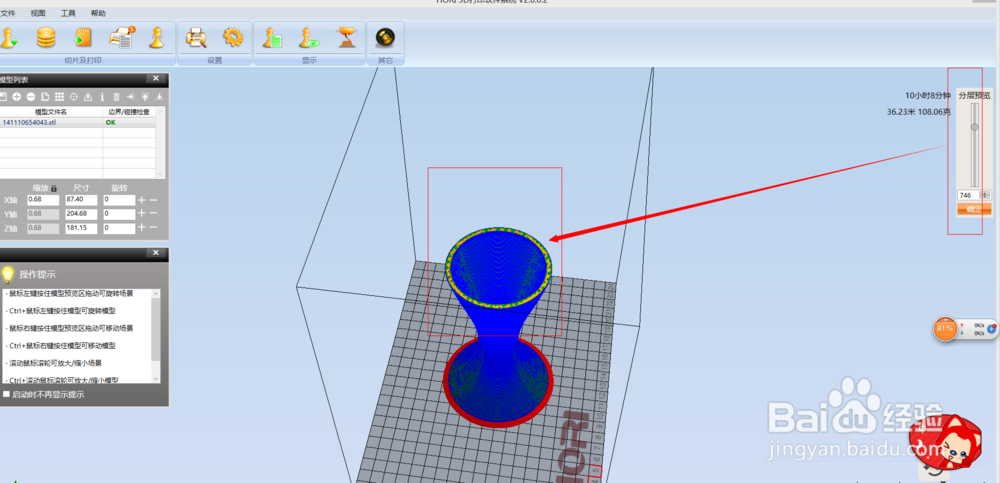The width and height of the screenshot is (1000, 483).
Task: Click the plain chess piece print icon
Action: 156,38
